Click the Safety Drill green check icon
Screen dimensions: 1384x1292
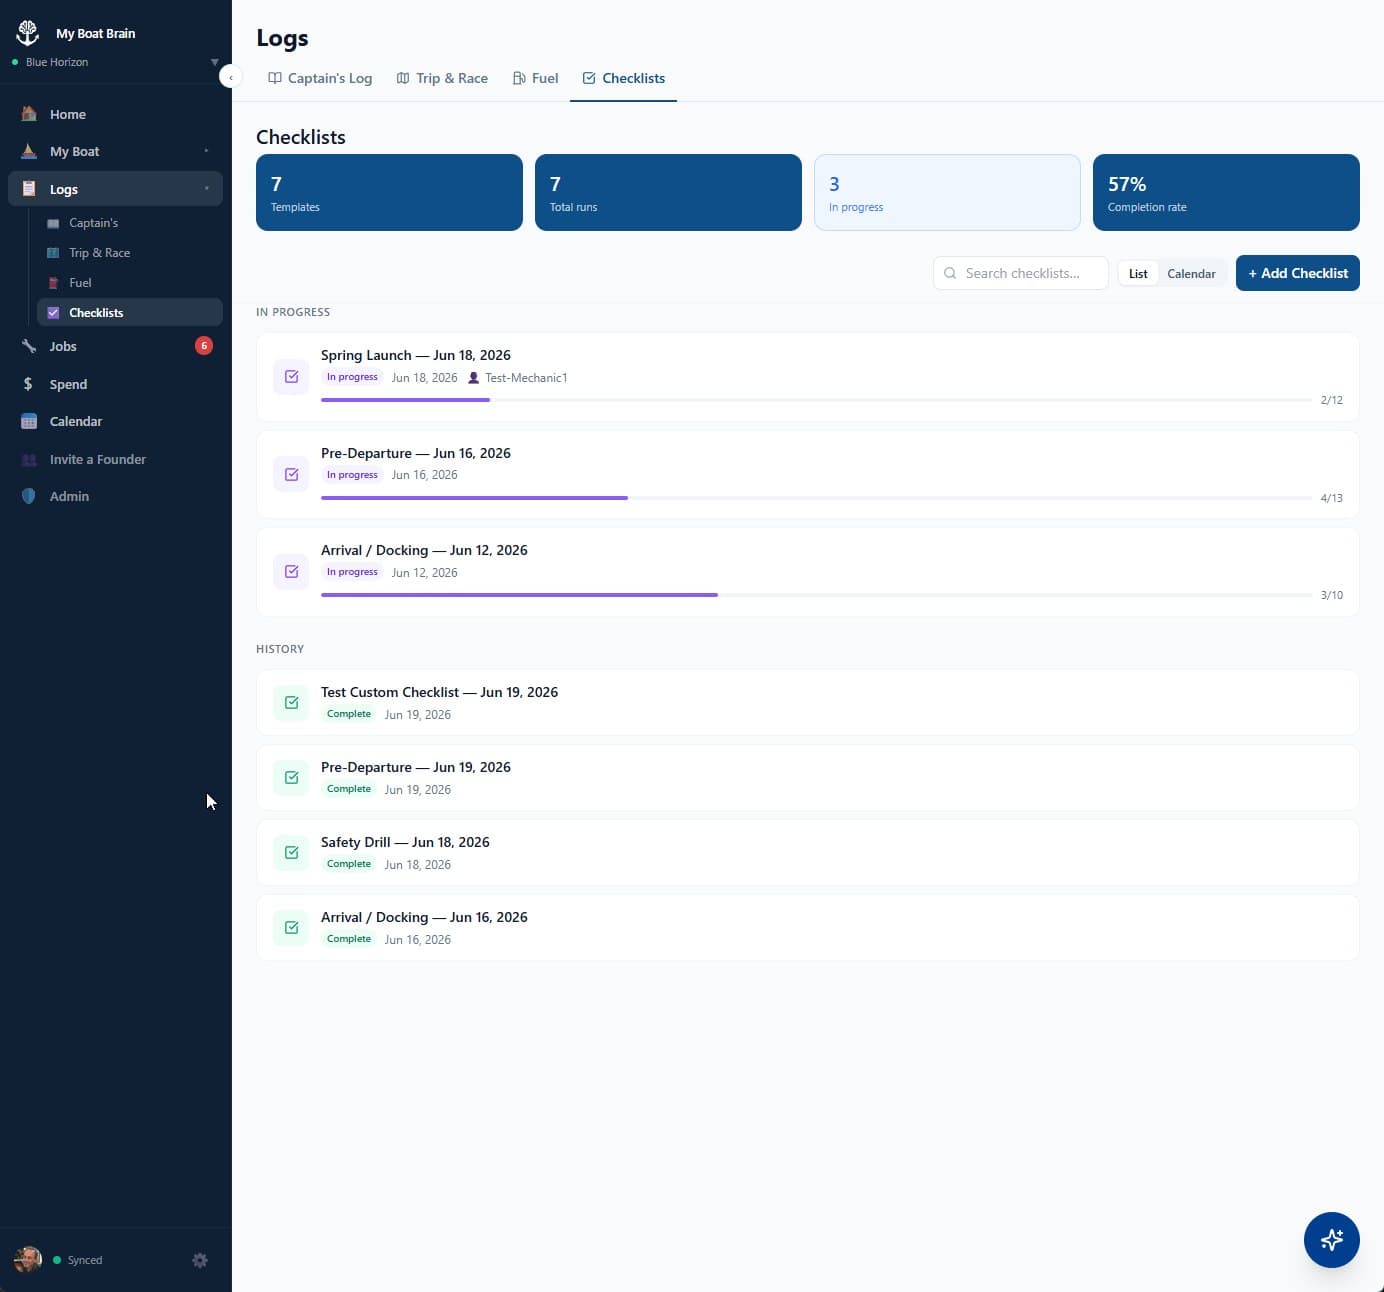pos(291,853)
